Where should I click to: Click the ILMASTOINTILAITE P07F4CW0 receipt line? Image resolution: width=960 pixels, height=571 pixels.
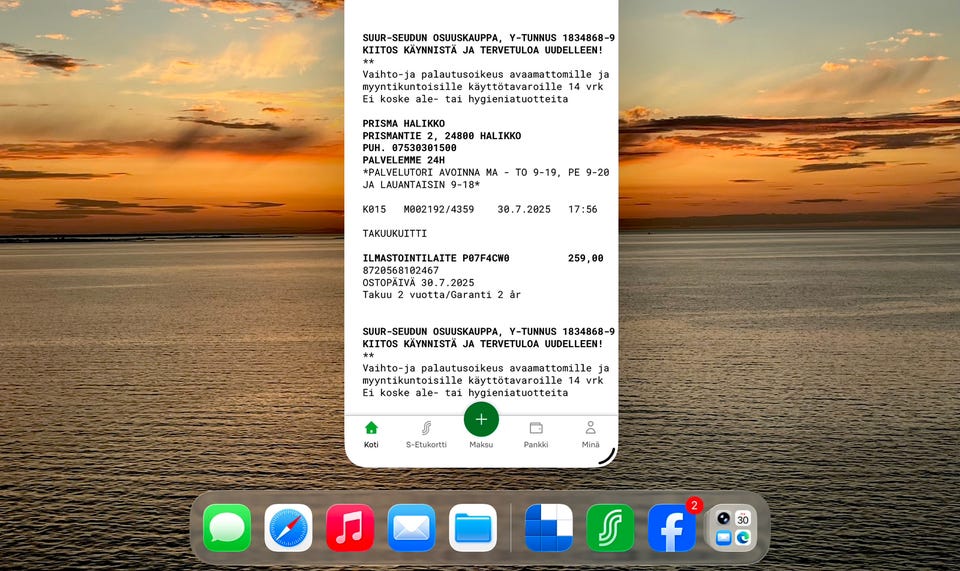pos(436,258)
